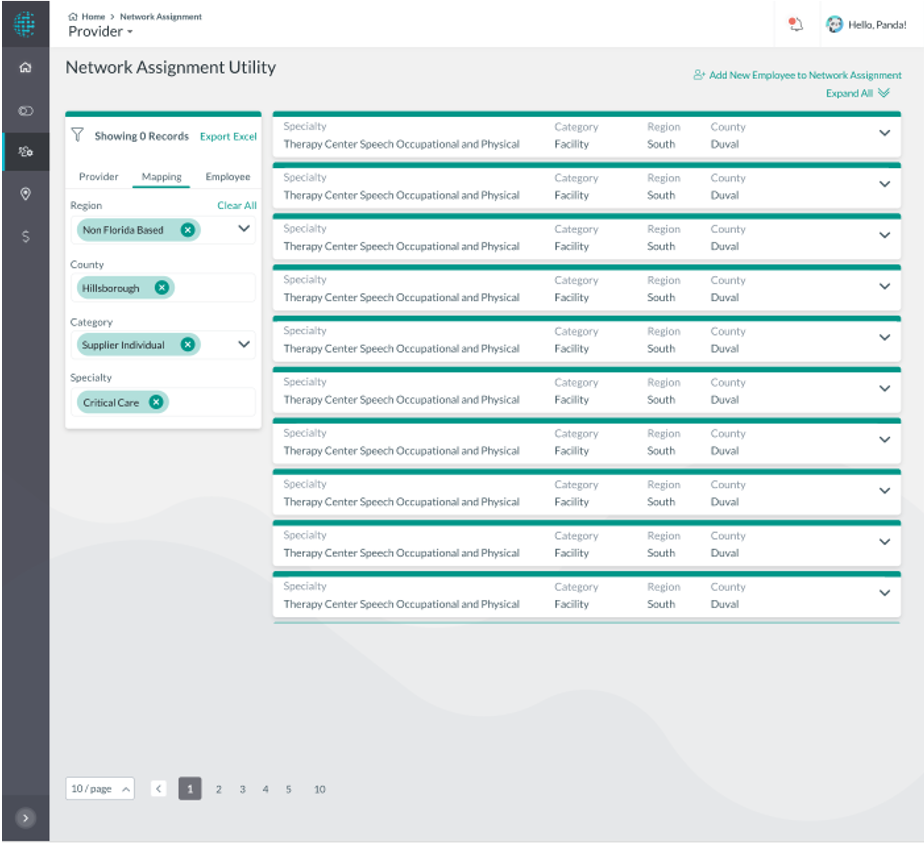Switch to the Employee filter tab

pos(228,177)
